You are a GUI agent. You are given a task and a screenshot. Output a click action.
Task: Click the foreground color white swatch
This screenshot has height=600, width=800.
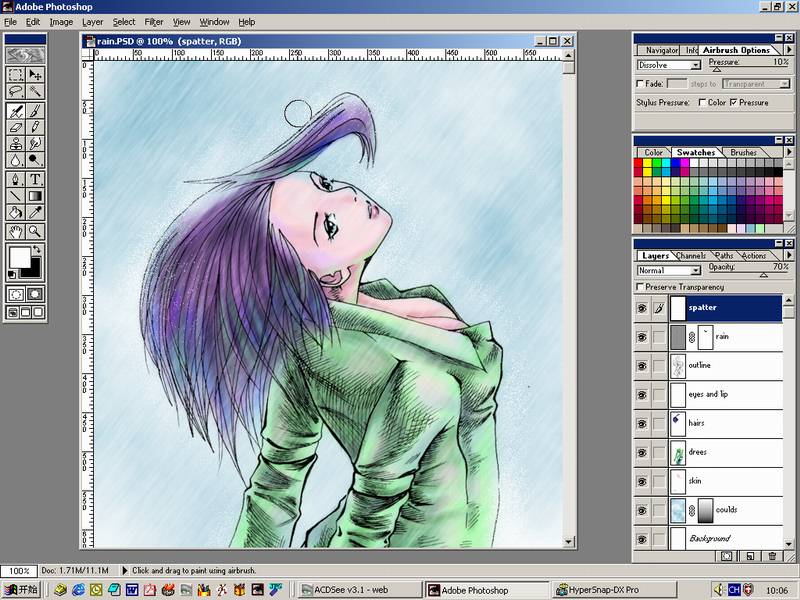(x=19, y=256)
